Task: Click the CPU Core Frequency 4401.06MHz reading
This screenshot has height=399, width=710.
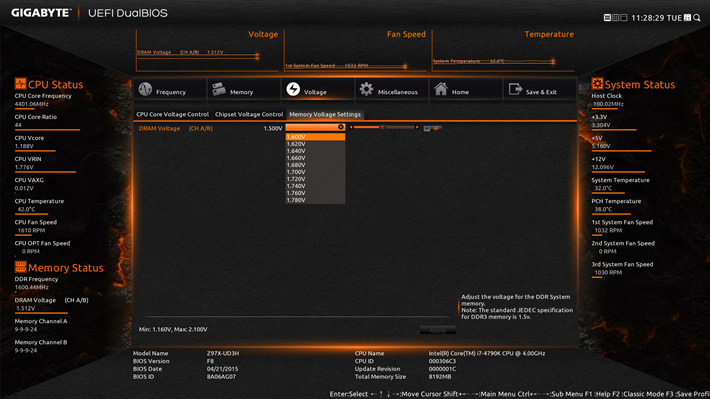Action: 32,104
